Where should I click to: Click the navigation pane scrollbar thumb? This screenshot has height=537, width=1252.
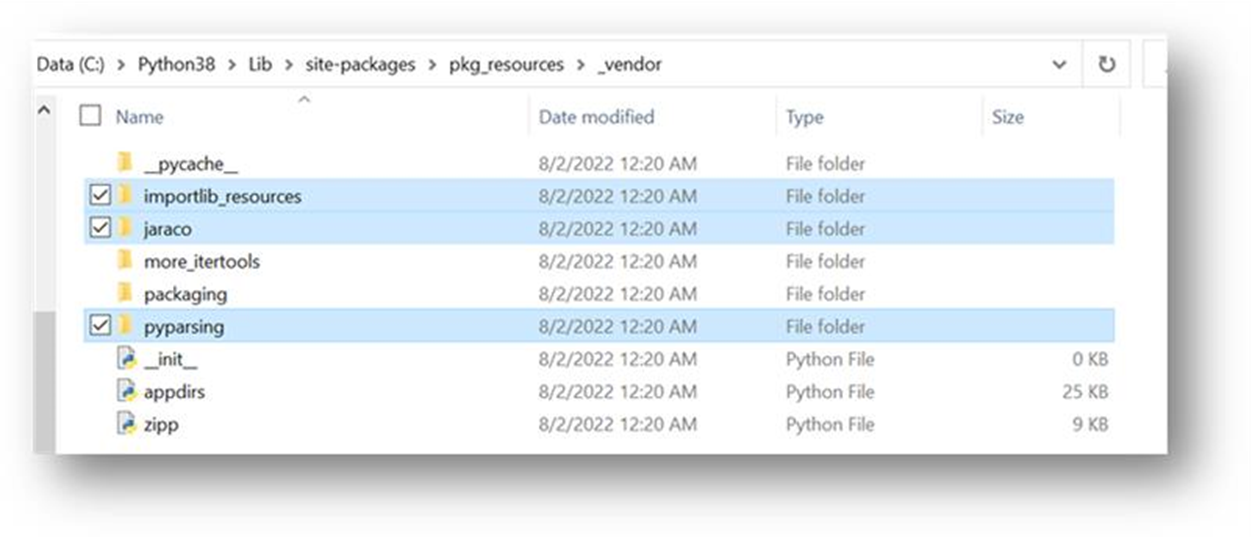pyautogui.click(x=43, y=380)
